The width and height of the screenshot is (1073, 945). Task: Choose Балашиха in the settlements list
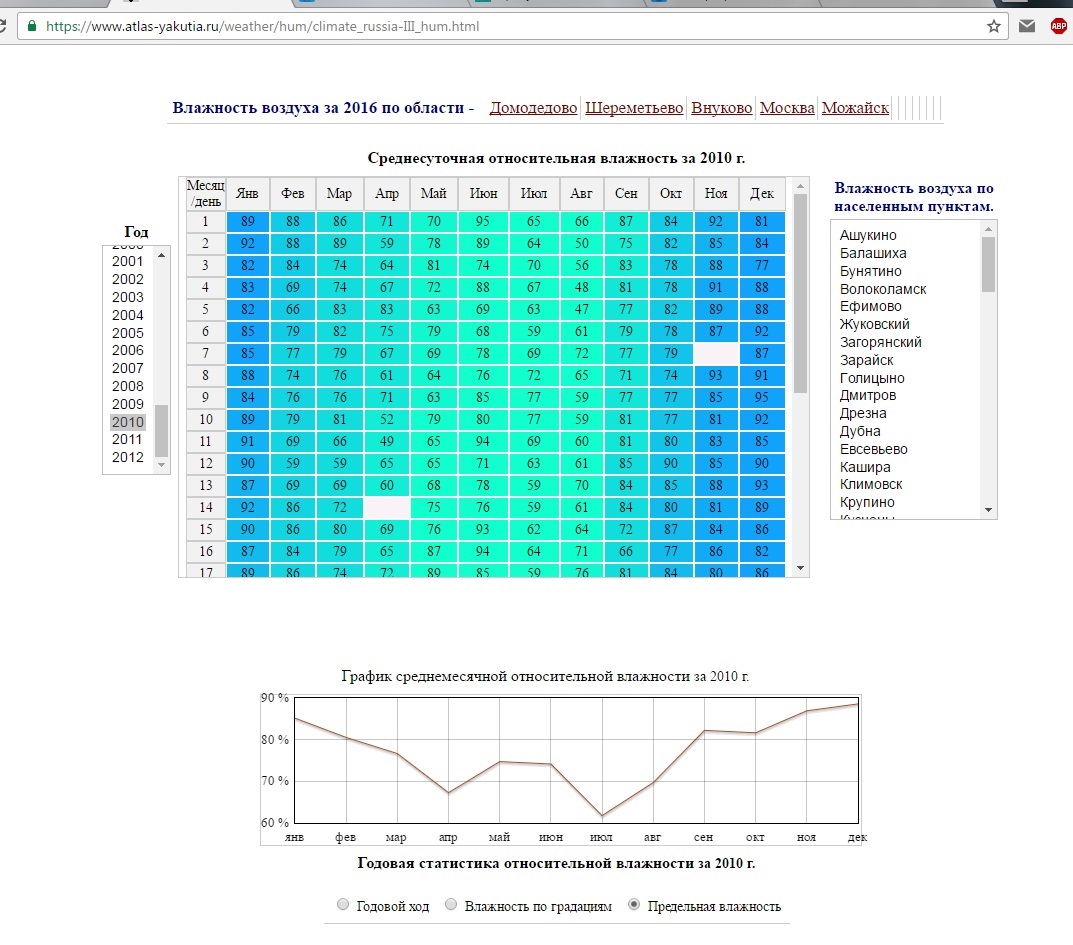point(873,253)
